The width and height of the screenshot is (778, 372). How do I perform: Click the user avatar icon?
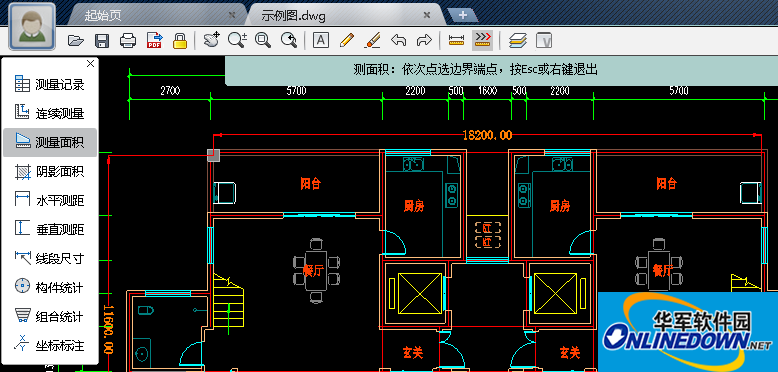pos(32,26)
